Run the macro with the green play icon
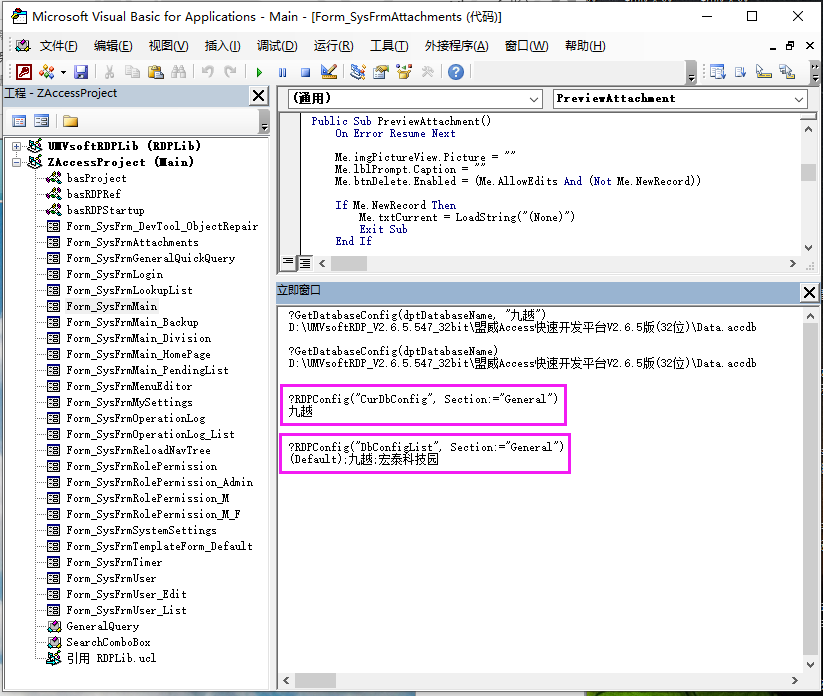This screenshot has height=696, width=823. point(259,72)
